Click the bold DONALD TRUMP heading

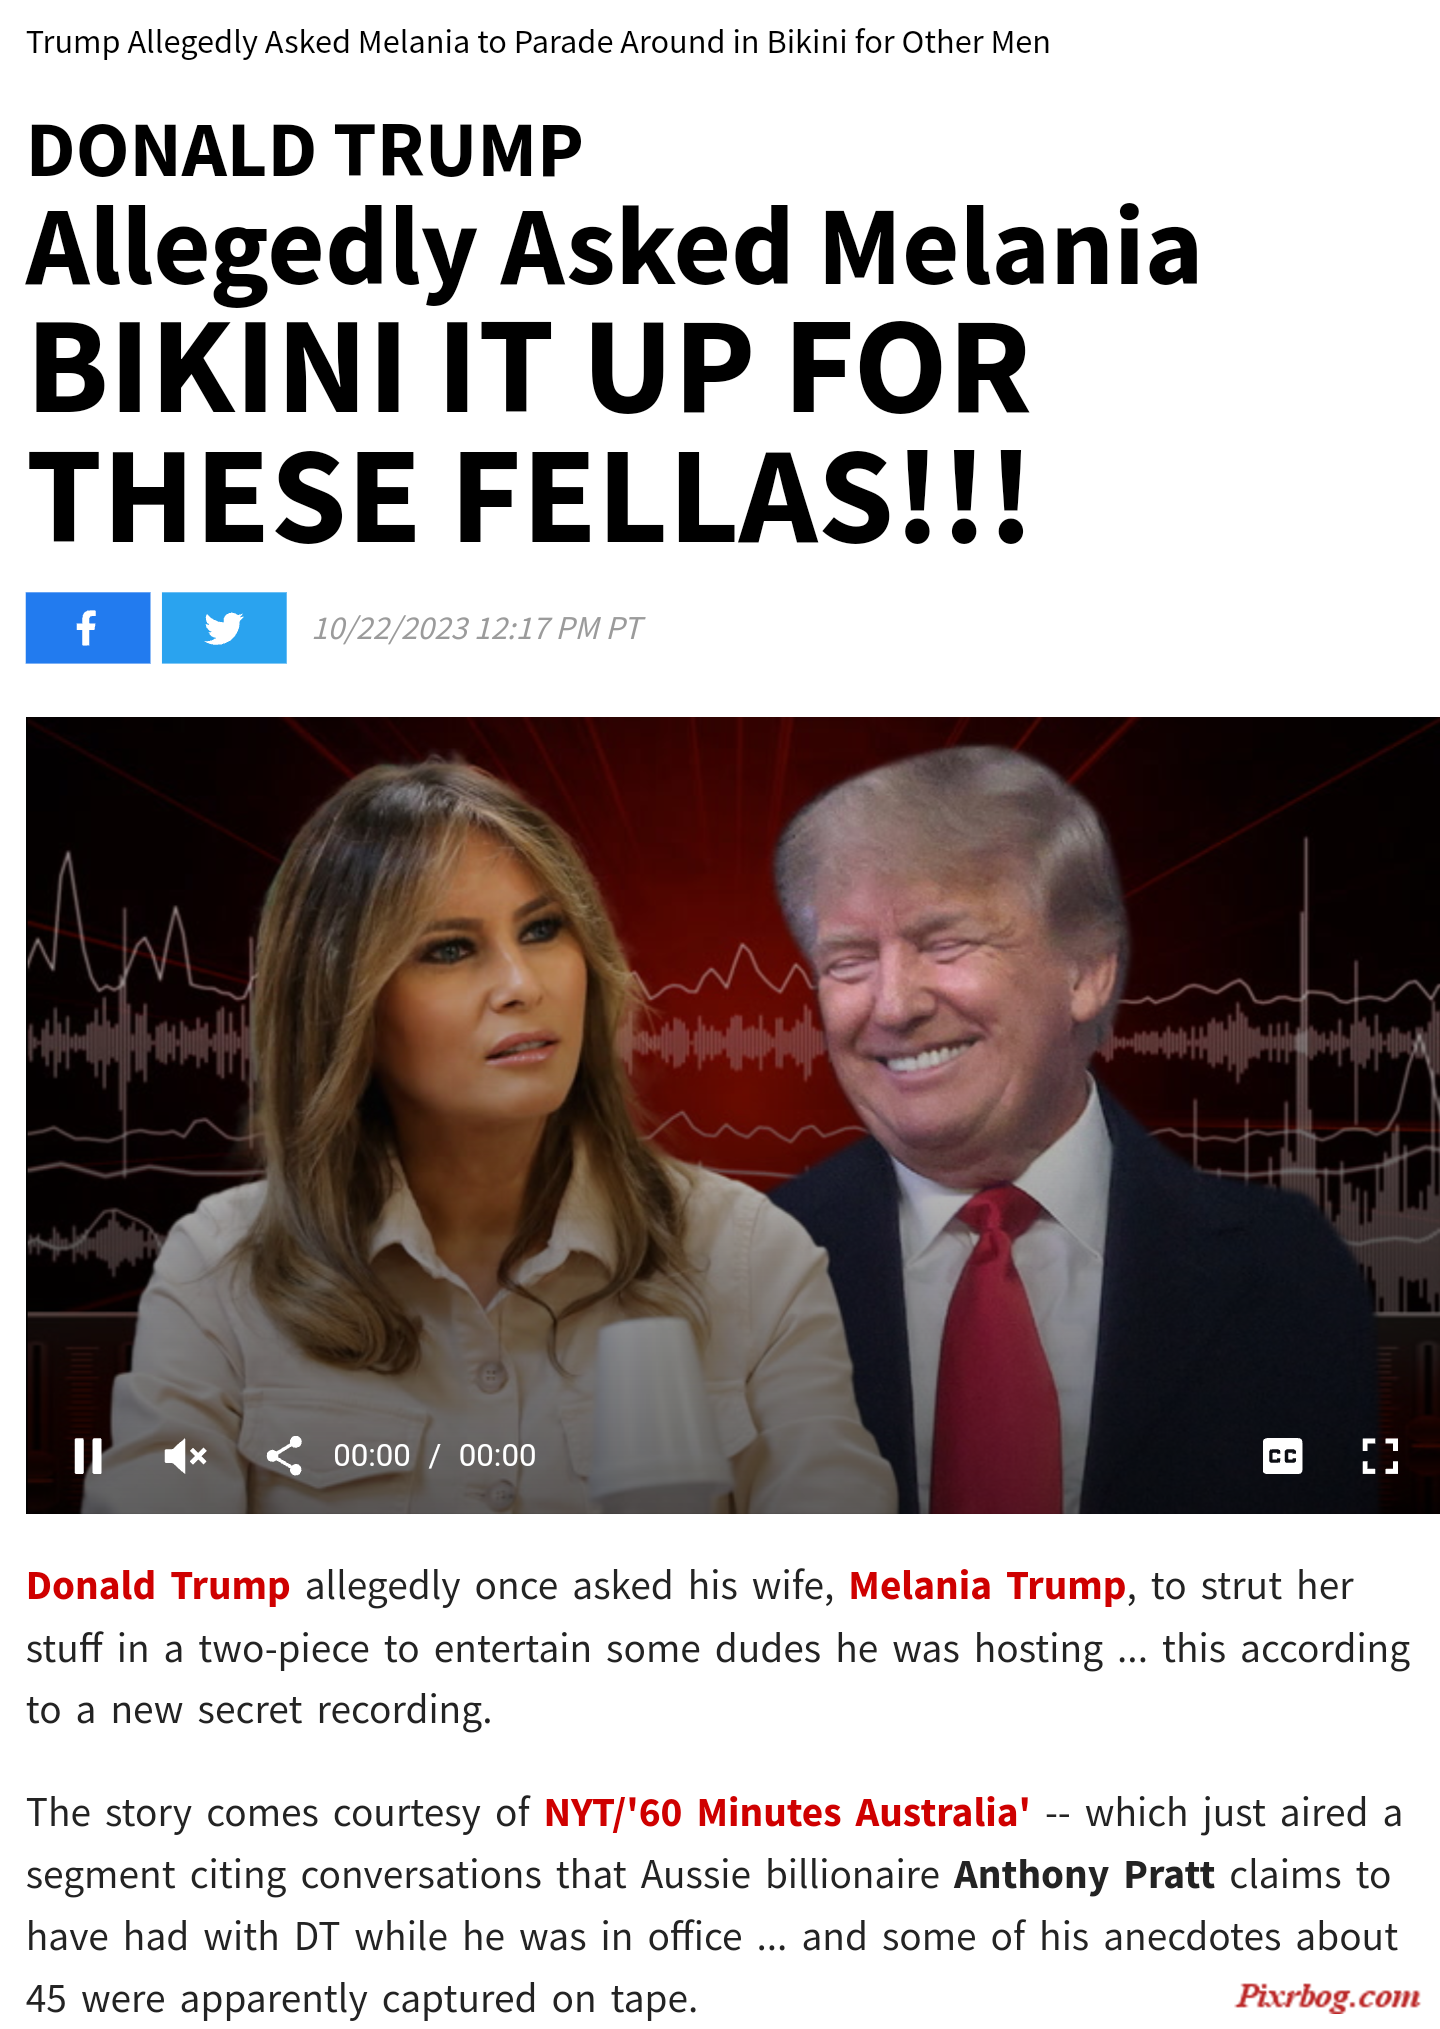coord(305,151)
